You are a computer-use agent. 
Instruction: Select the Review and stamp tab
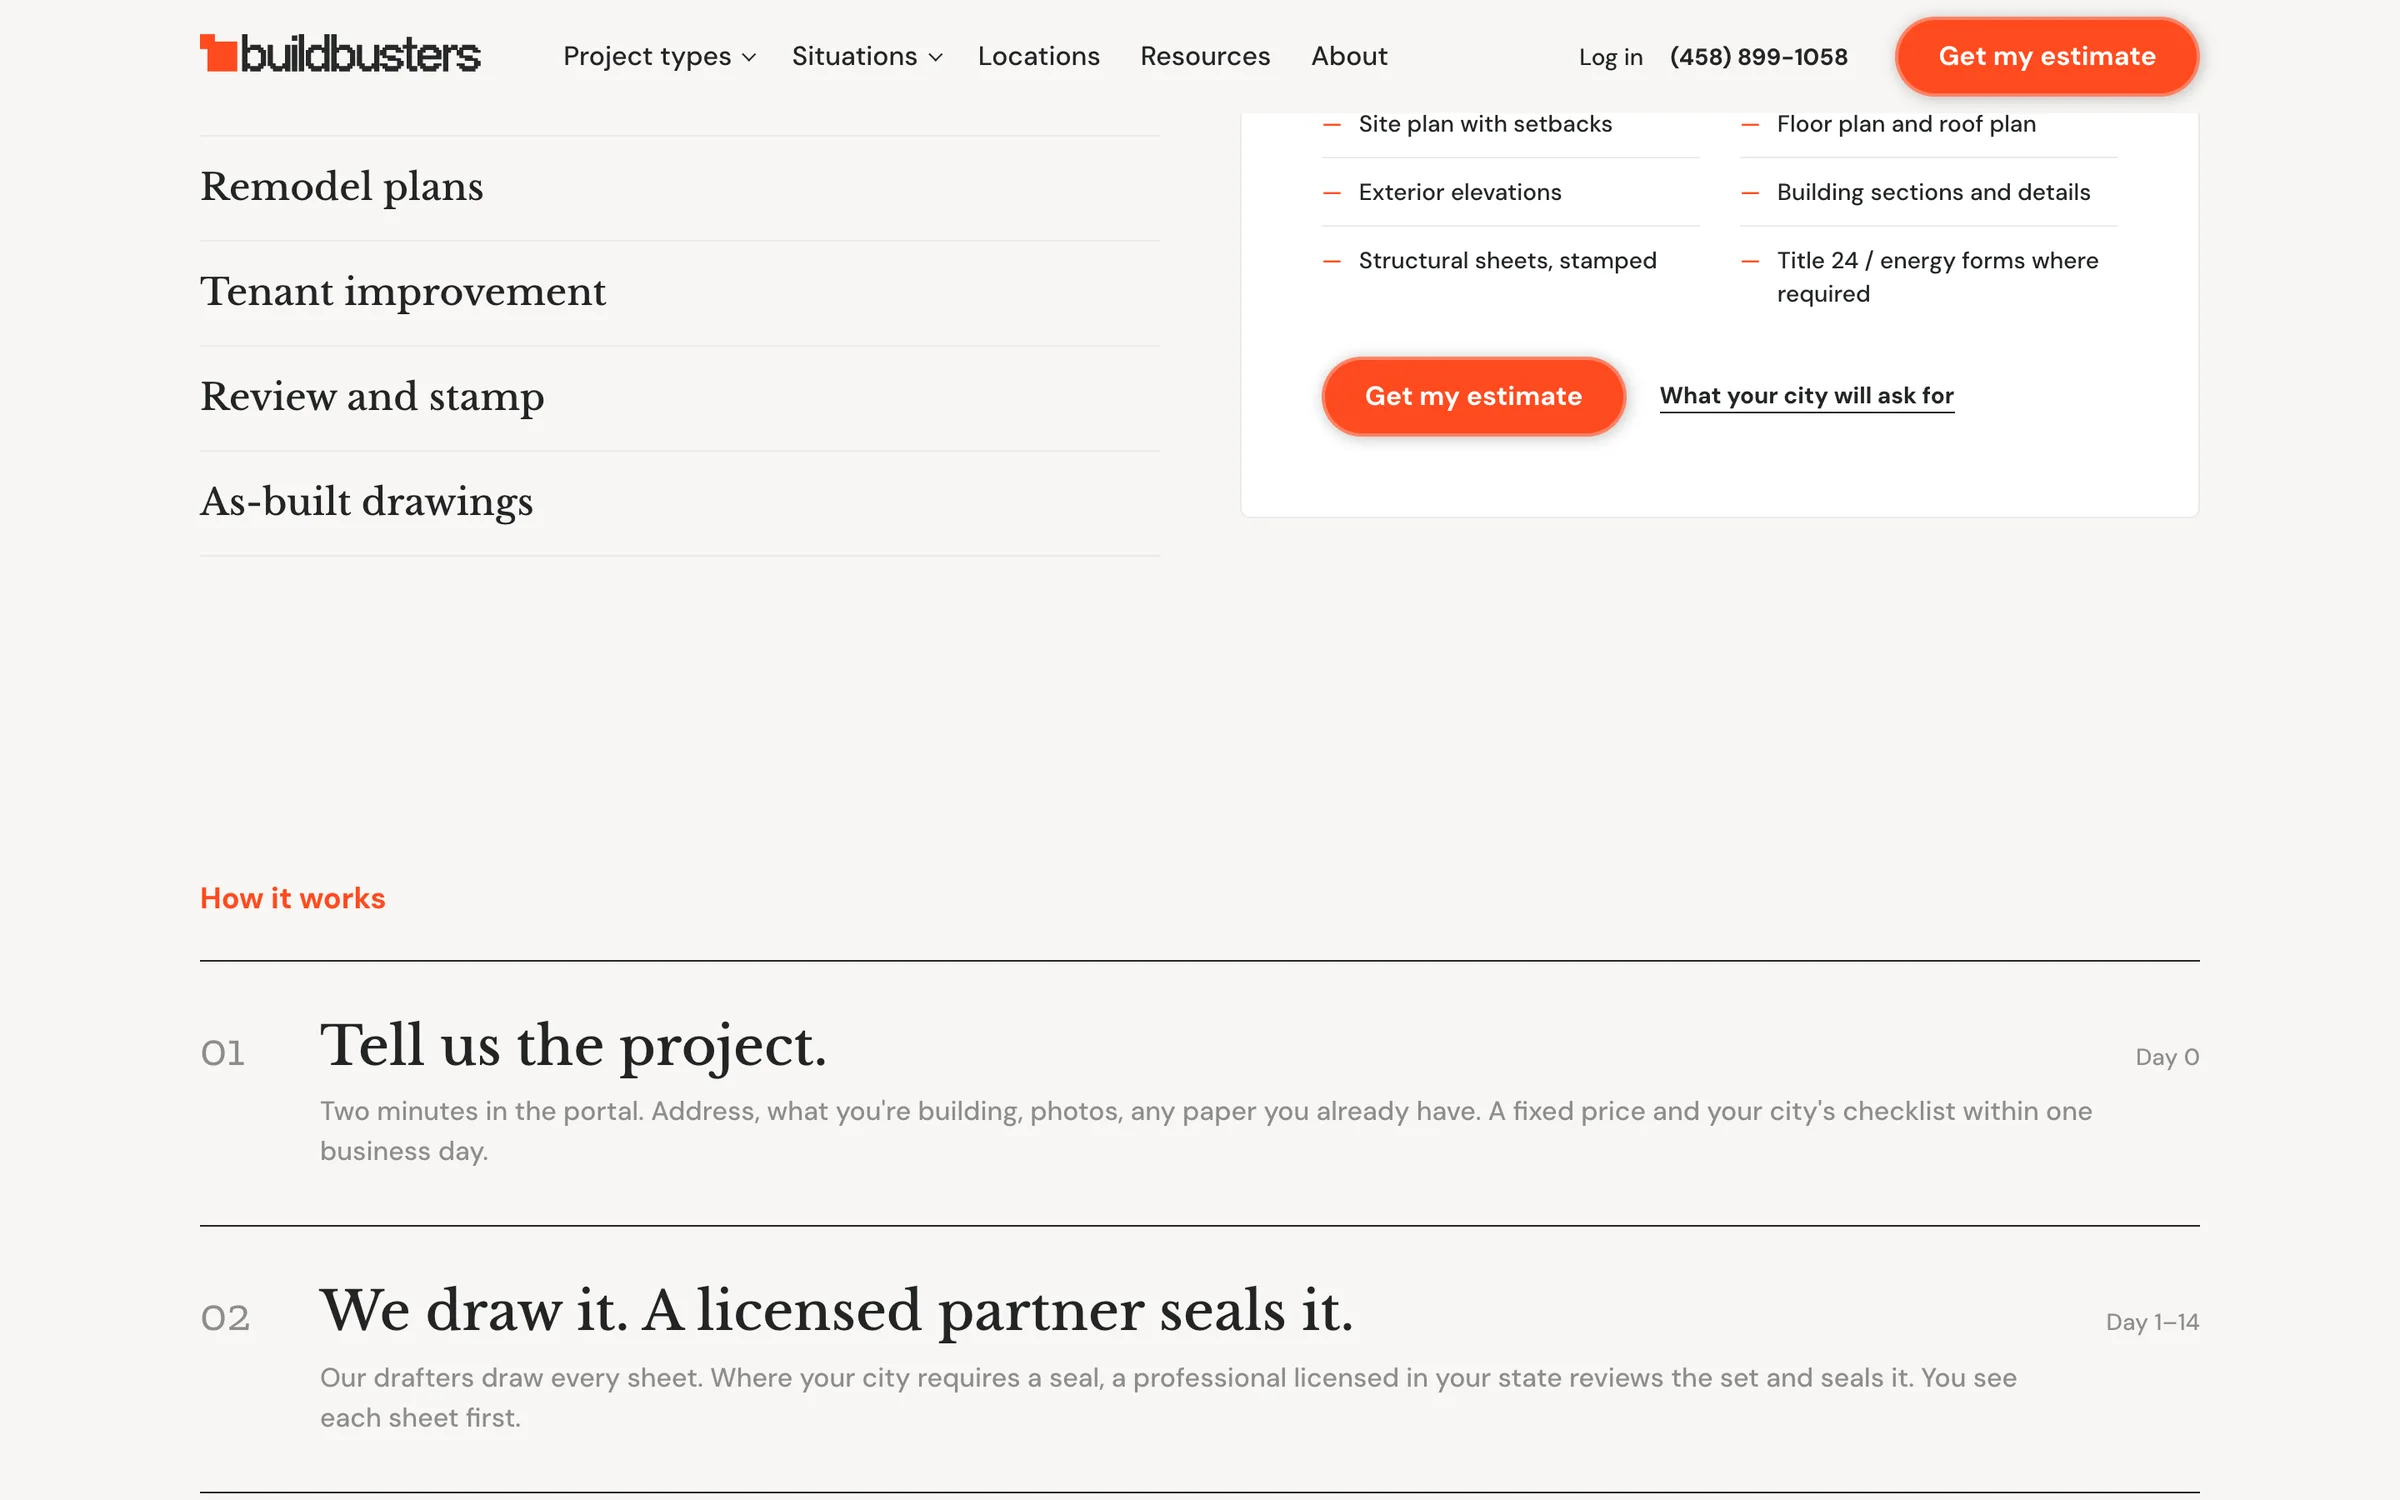click(x=680, y=398)
